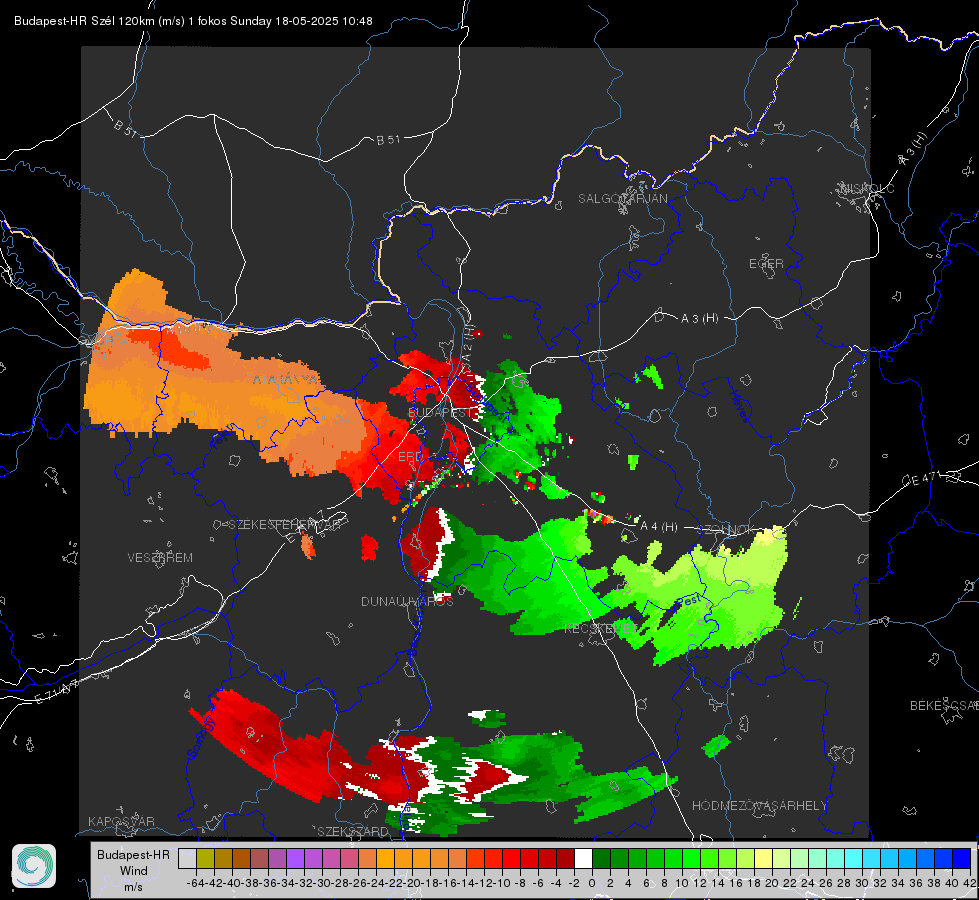Image resolution: width=979 pixels, height=900 pixels.
Task: Click the 'm/s' unit in the legend
Action: click(x=133, y=886)
